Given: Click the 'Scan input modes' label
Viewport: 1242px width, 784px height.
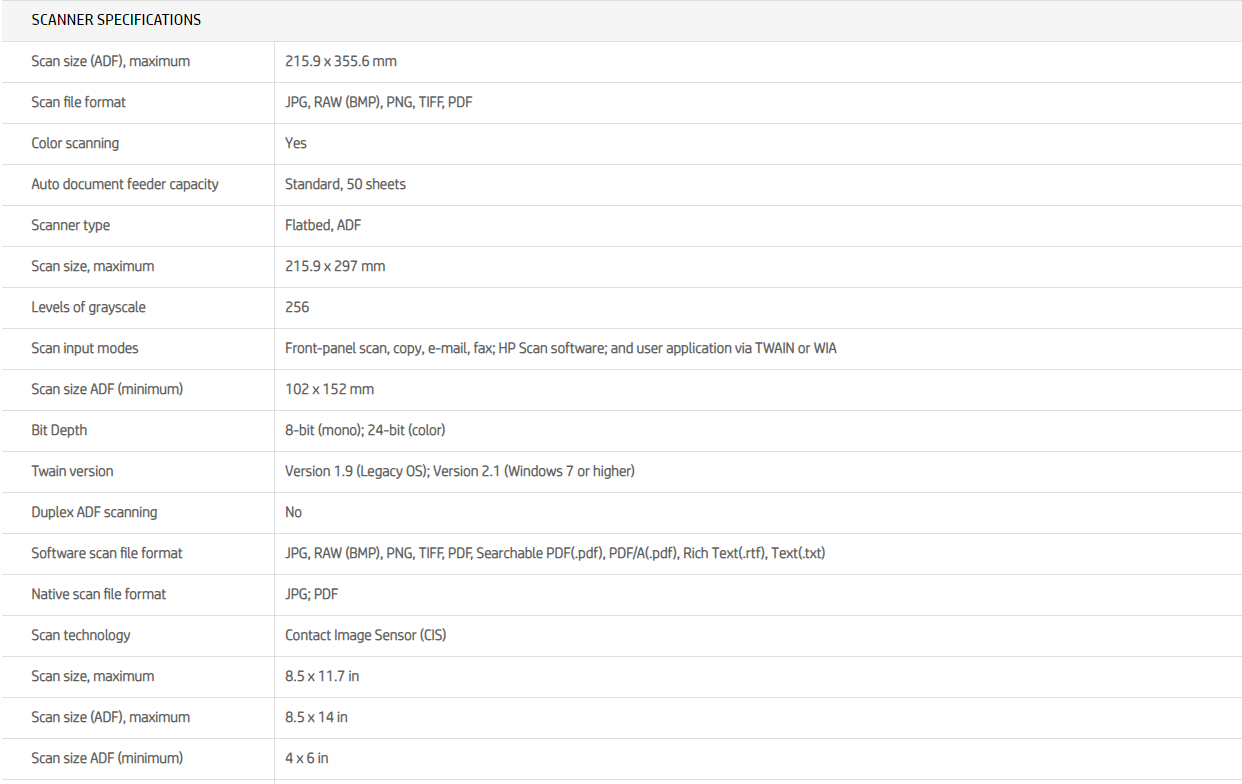Looking at the screenshot, I should pyautogui.click(x=85, y=348).
